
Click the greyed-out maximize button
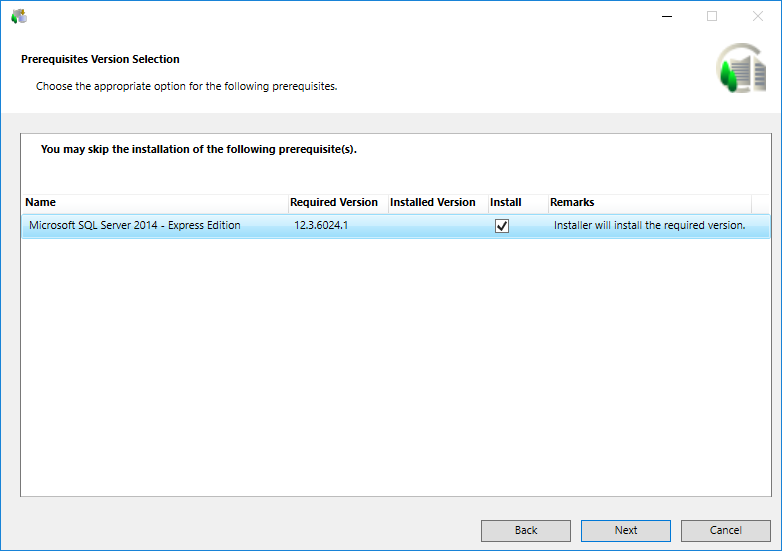pos(712,16)
